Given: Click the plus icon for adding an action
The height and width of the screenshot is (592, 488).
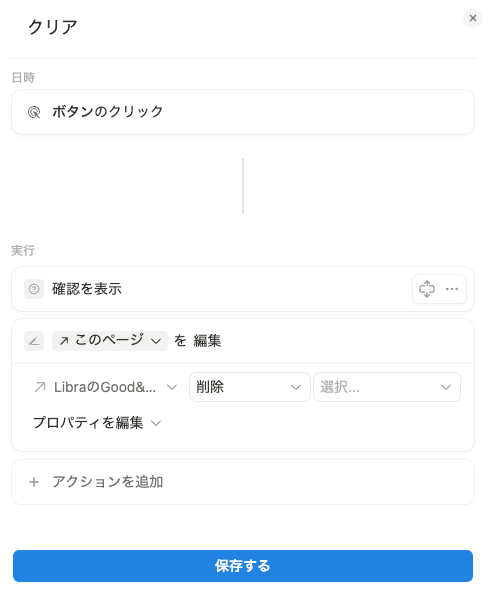Looking at the screenshot, I should coord(34,482).
